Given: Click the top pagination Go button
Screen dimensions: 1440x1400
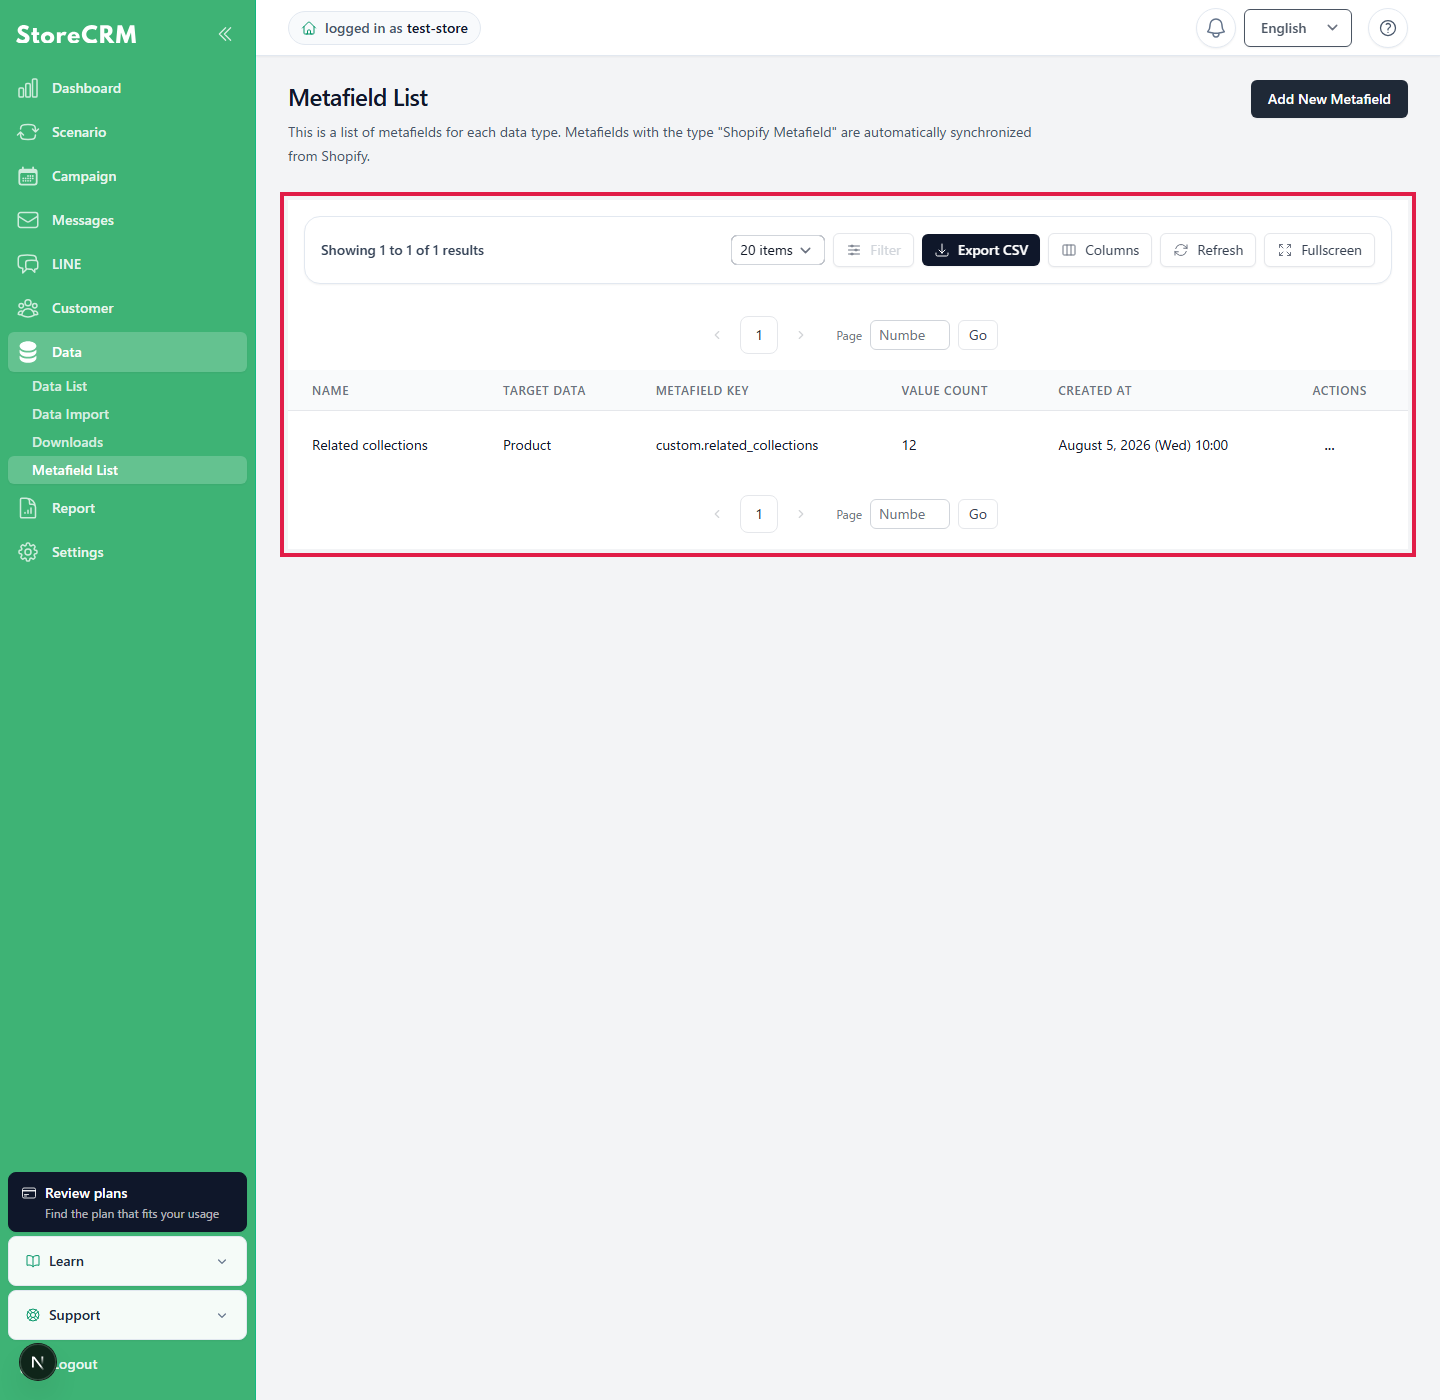Looking at the screenshot, I should (978, 335).
